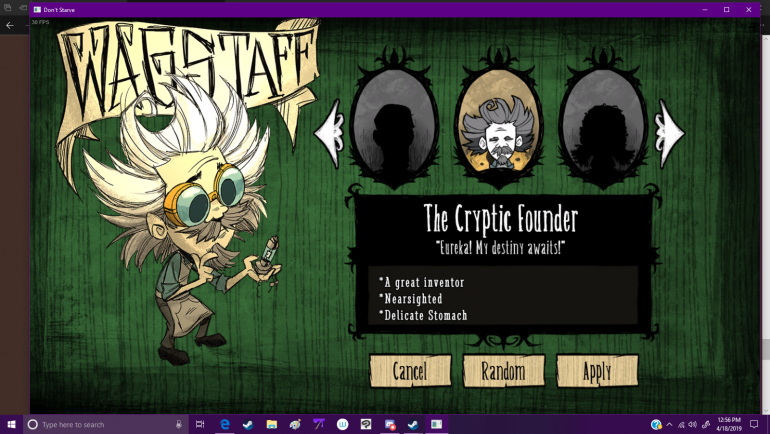Click the left arrow to show previous characters

coord(329,134)
